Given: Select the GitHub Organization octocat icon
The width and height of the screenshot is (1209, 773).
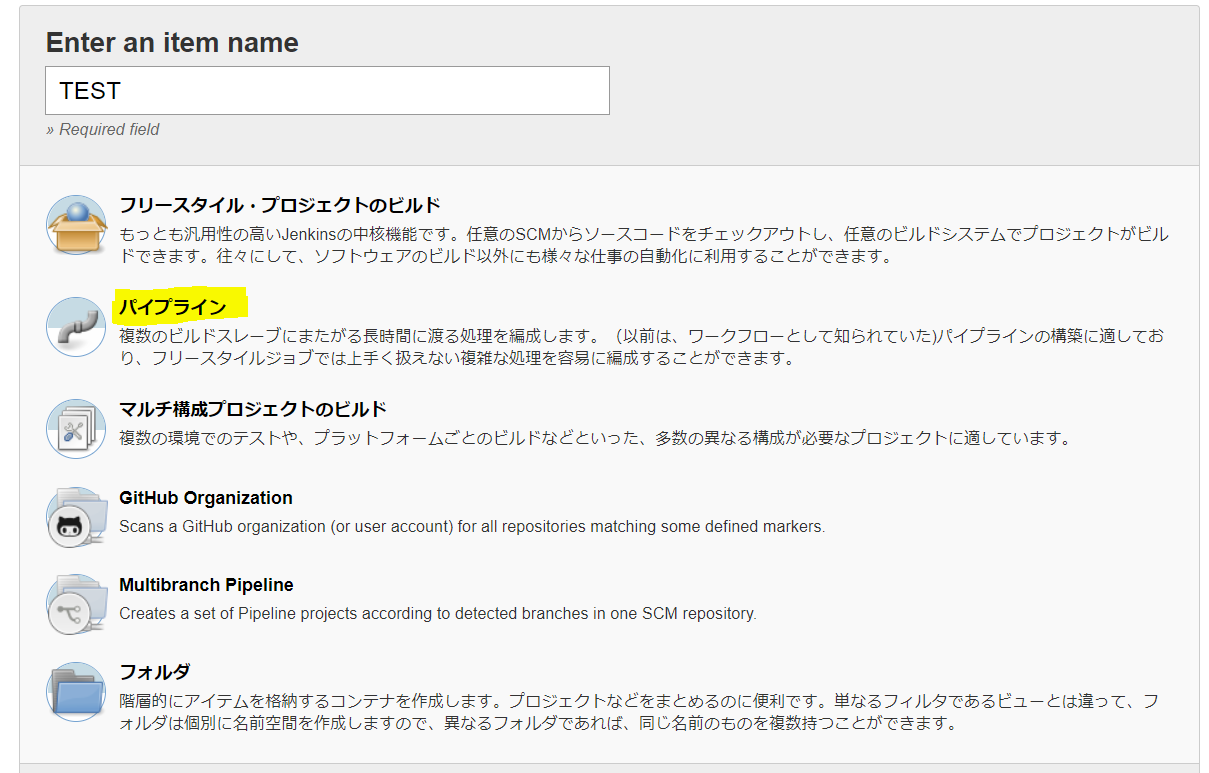Looking at the screenshot, I should (x=76, y=517).
